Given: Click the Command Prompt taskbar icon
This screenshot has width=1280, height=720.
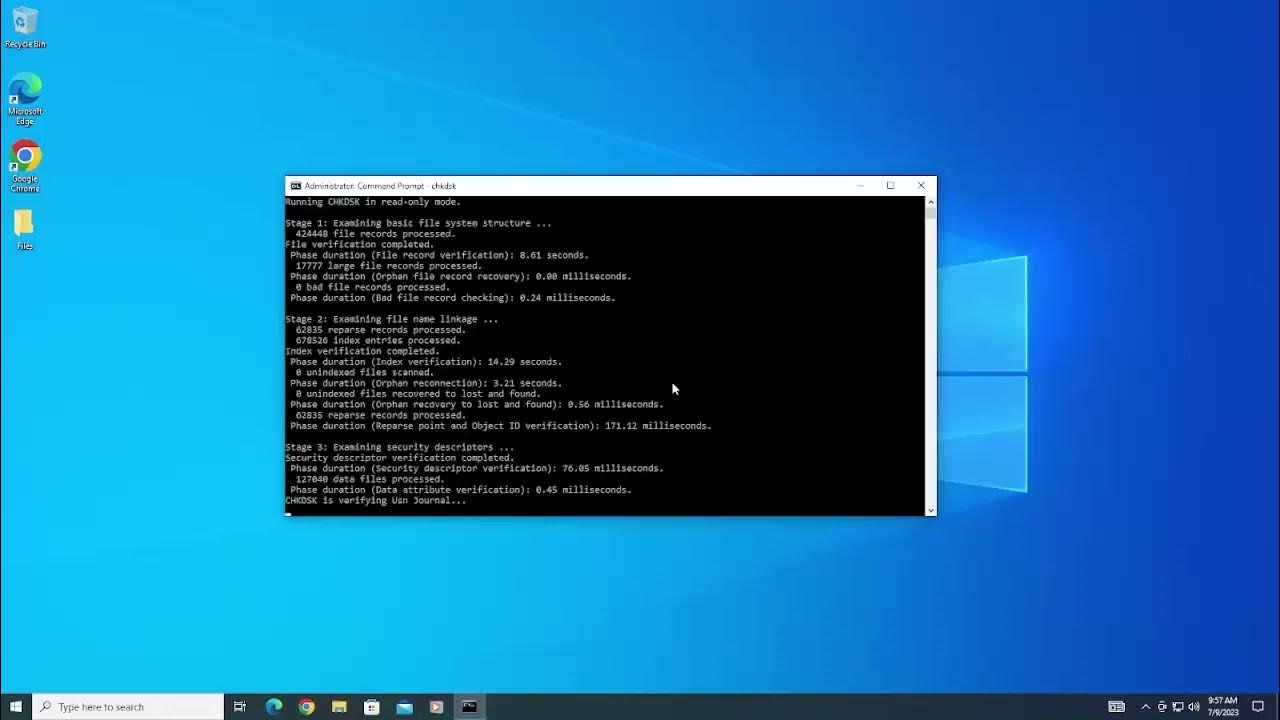Looking at the screenshot, I should pyautogui.click(x=469, y=707).
